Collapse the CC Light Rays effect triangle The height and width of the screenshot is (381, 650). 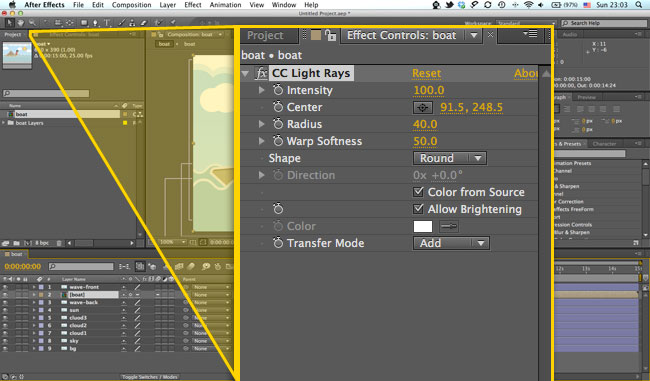click(x=245, y=74)
